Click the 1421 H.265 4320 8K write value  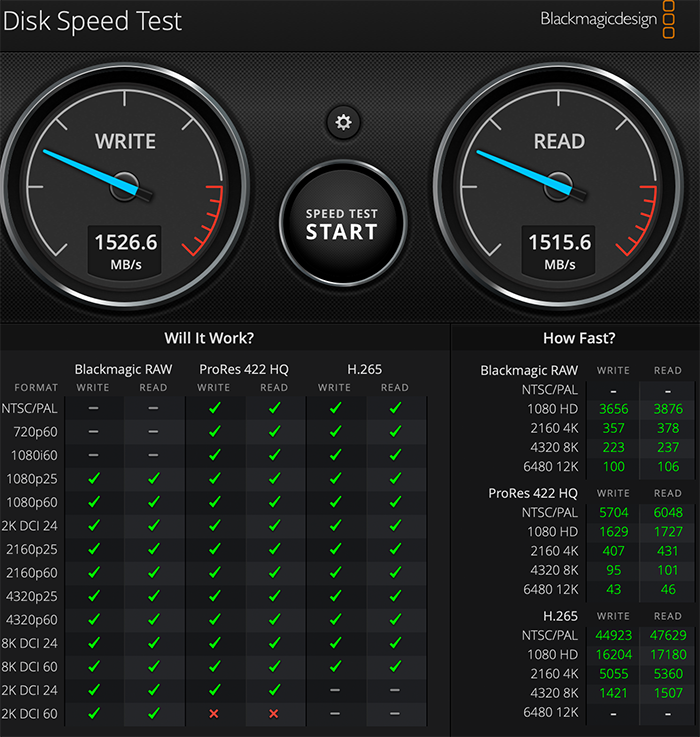tap(613, 693)
